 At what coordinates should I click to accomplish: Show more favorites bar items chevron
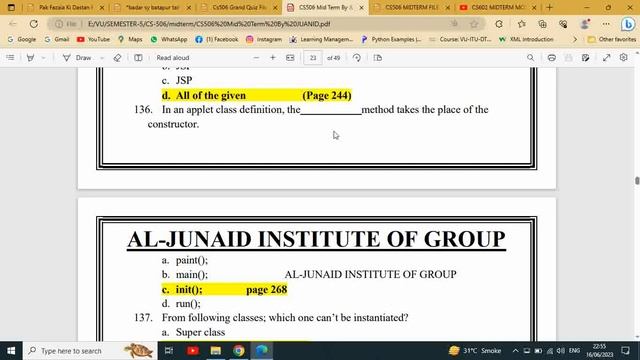575,39
